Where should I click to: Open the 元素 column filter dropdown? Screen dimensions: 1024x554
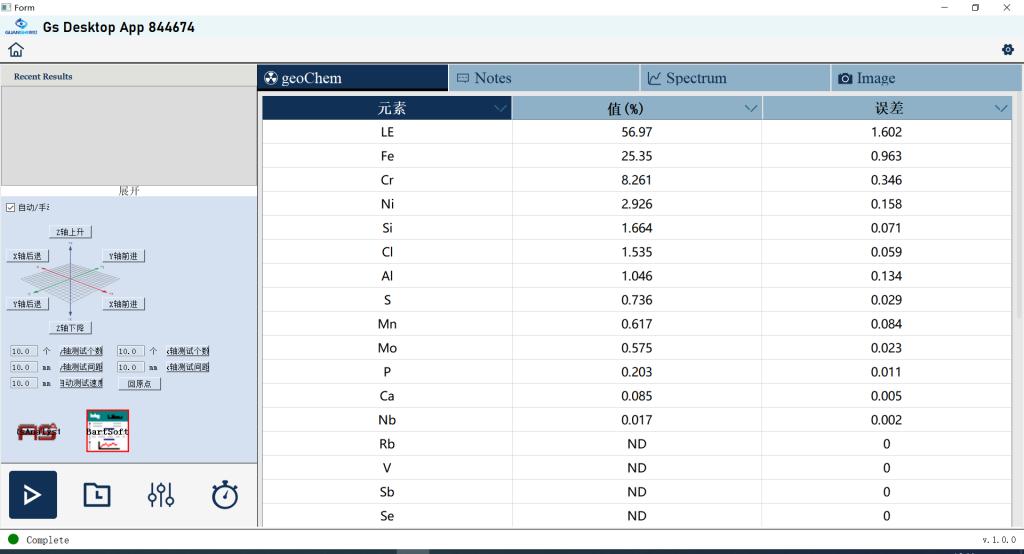pos(501,109)
